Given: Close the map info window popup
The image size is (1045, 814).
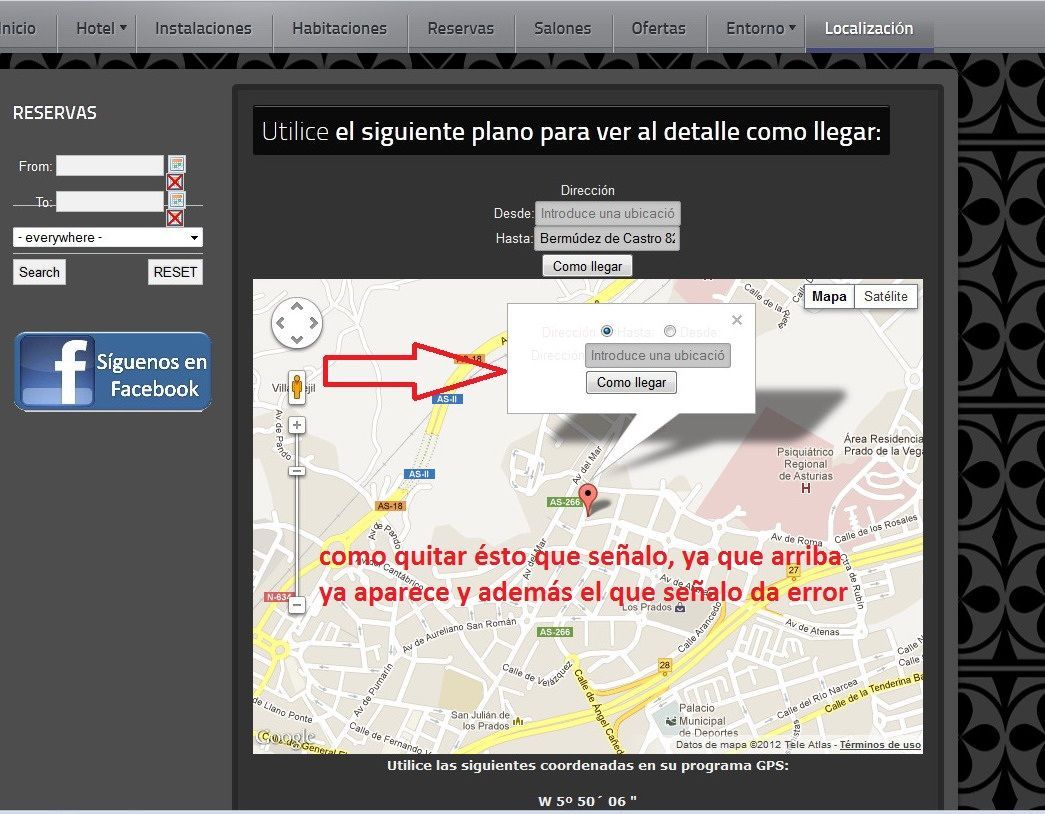Looking at the screenshot, I should click(736, 320).
